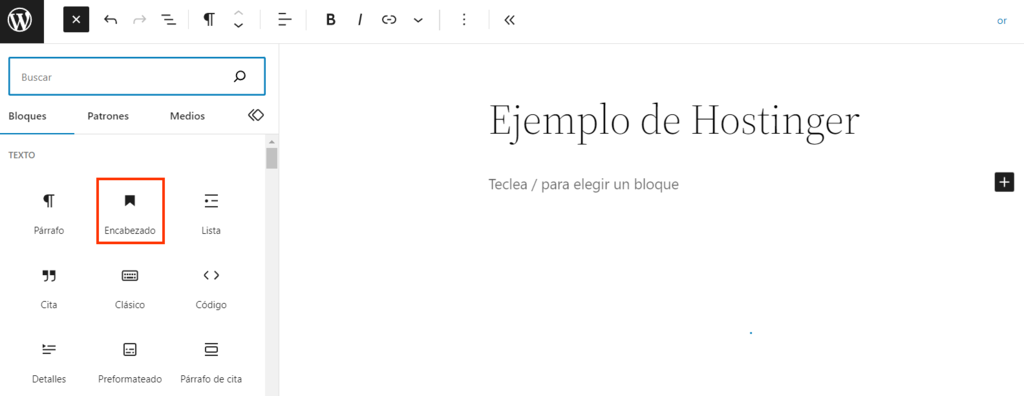
Task: Toggle bold formatting
Action: [330, 20]
